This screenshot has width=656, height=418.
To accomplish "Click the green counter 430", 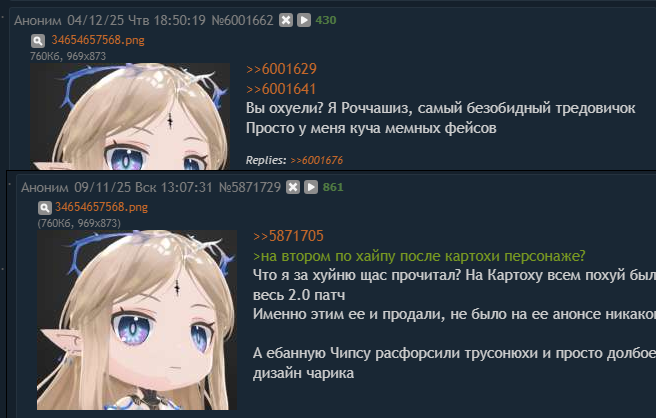I will pyautogui.click(x=326, y=20).
